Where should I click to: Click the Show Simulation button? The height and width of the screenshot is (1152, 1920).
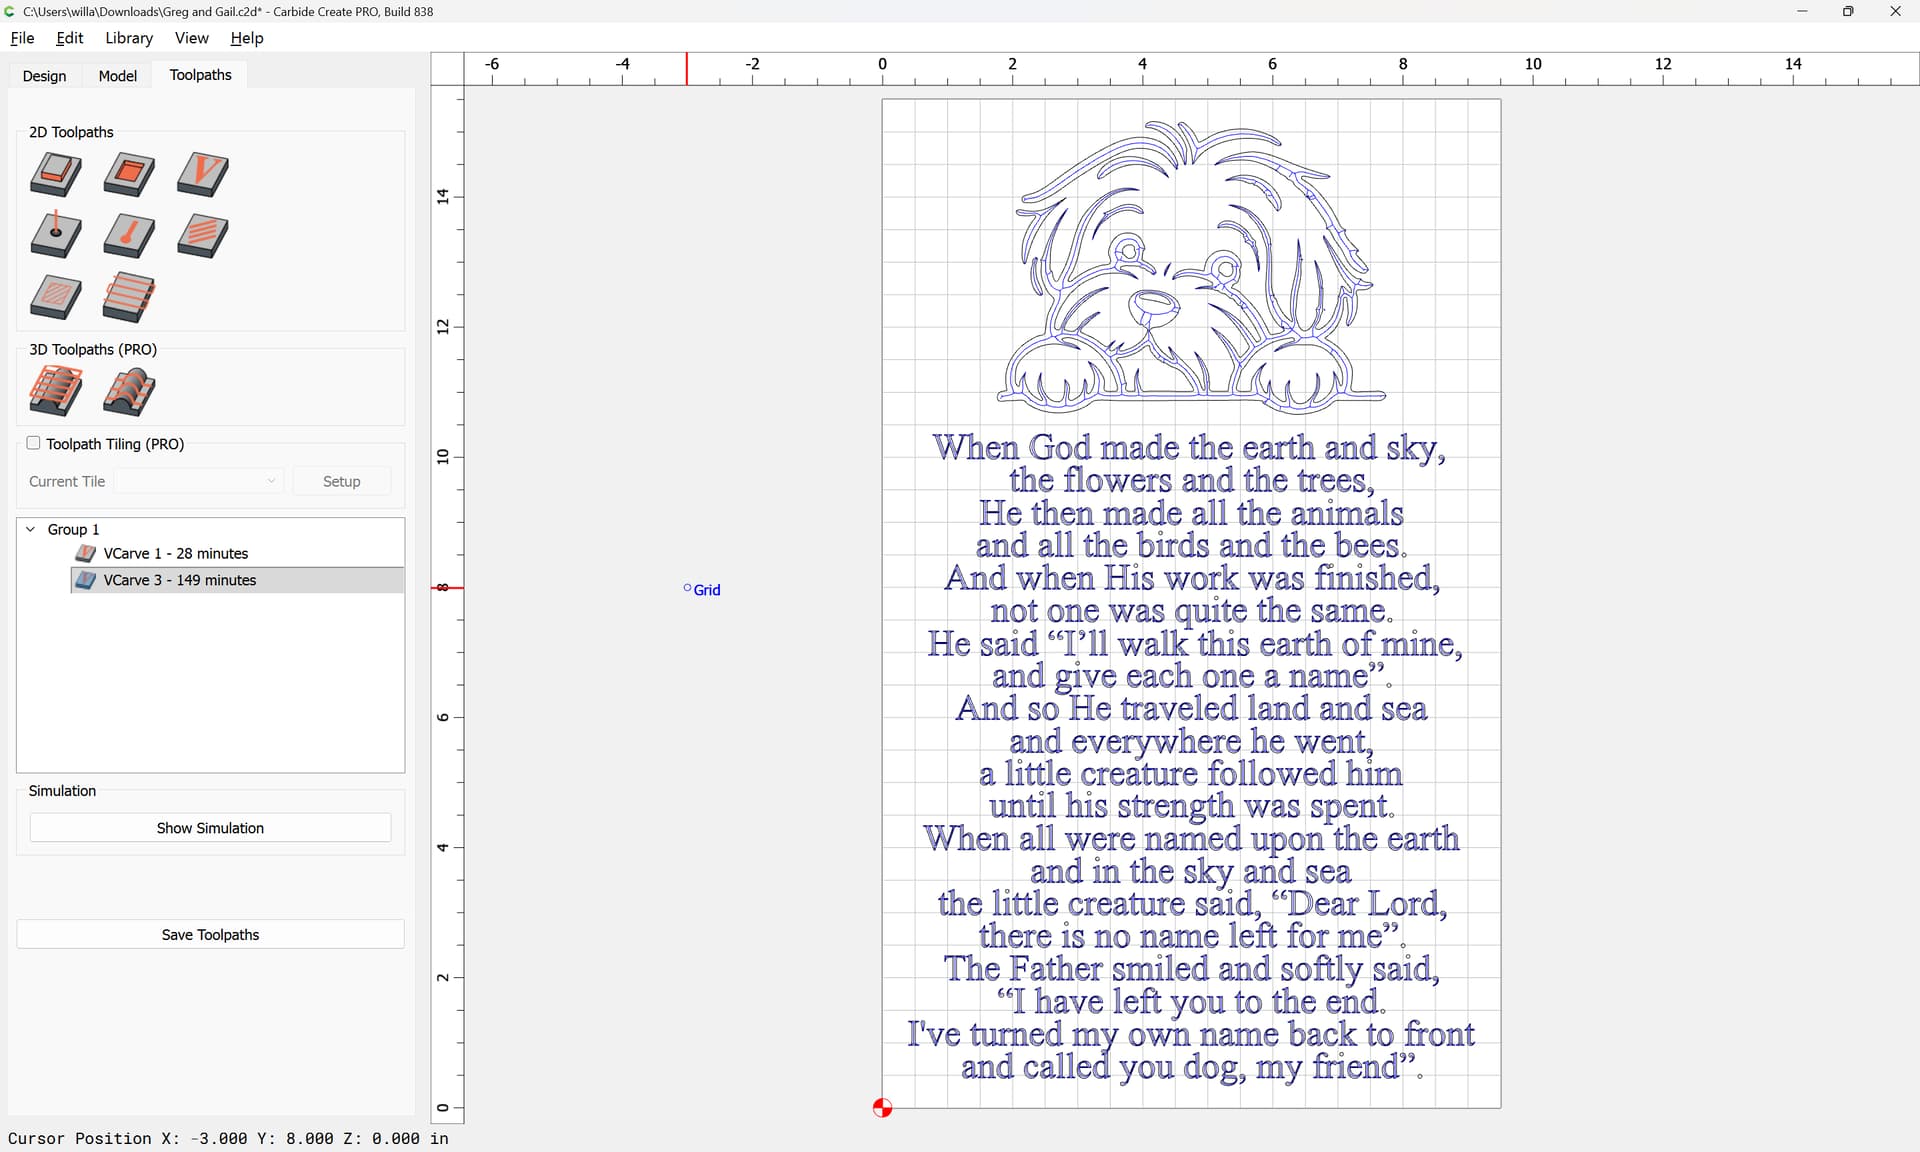coord(210,828)
